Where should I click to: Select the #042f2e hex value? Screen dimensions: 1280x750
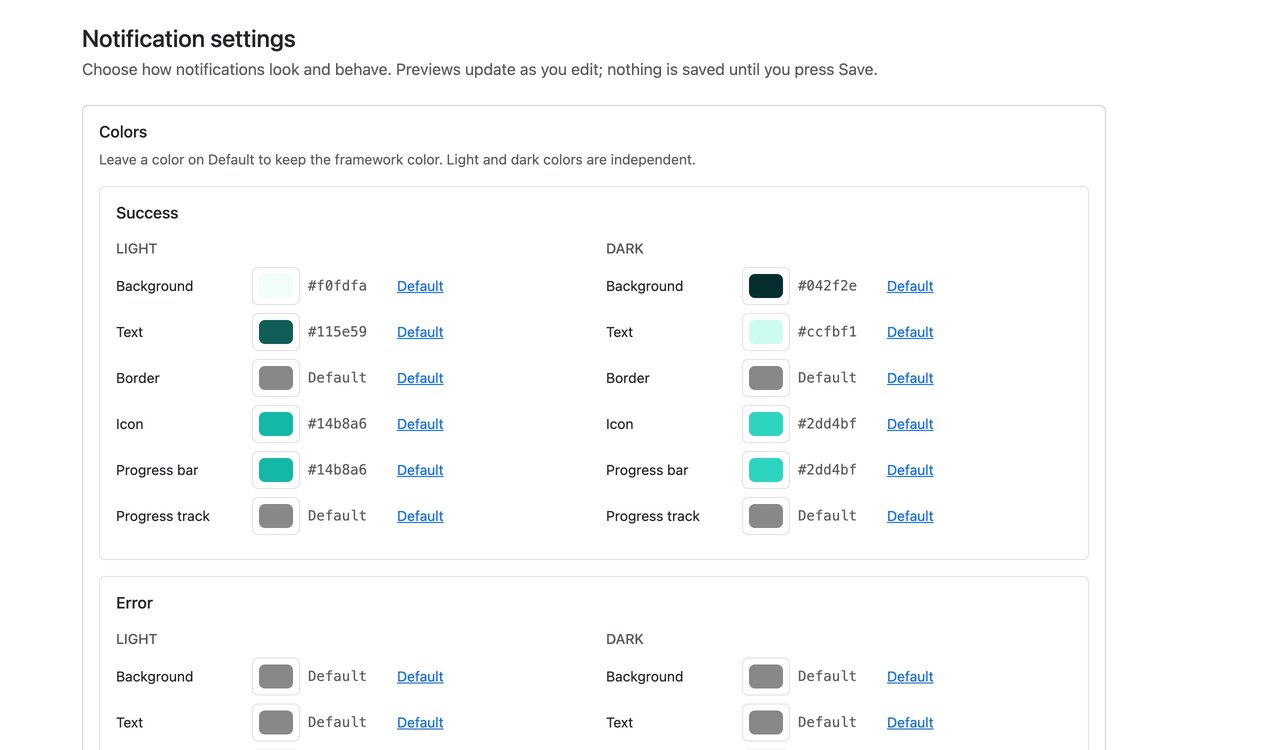(827, 286)
